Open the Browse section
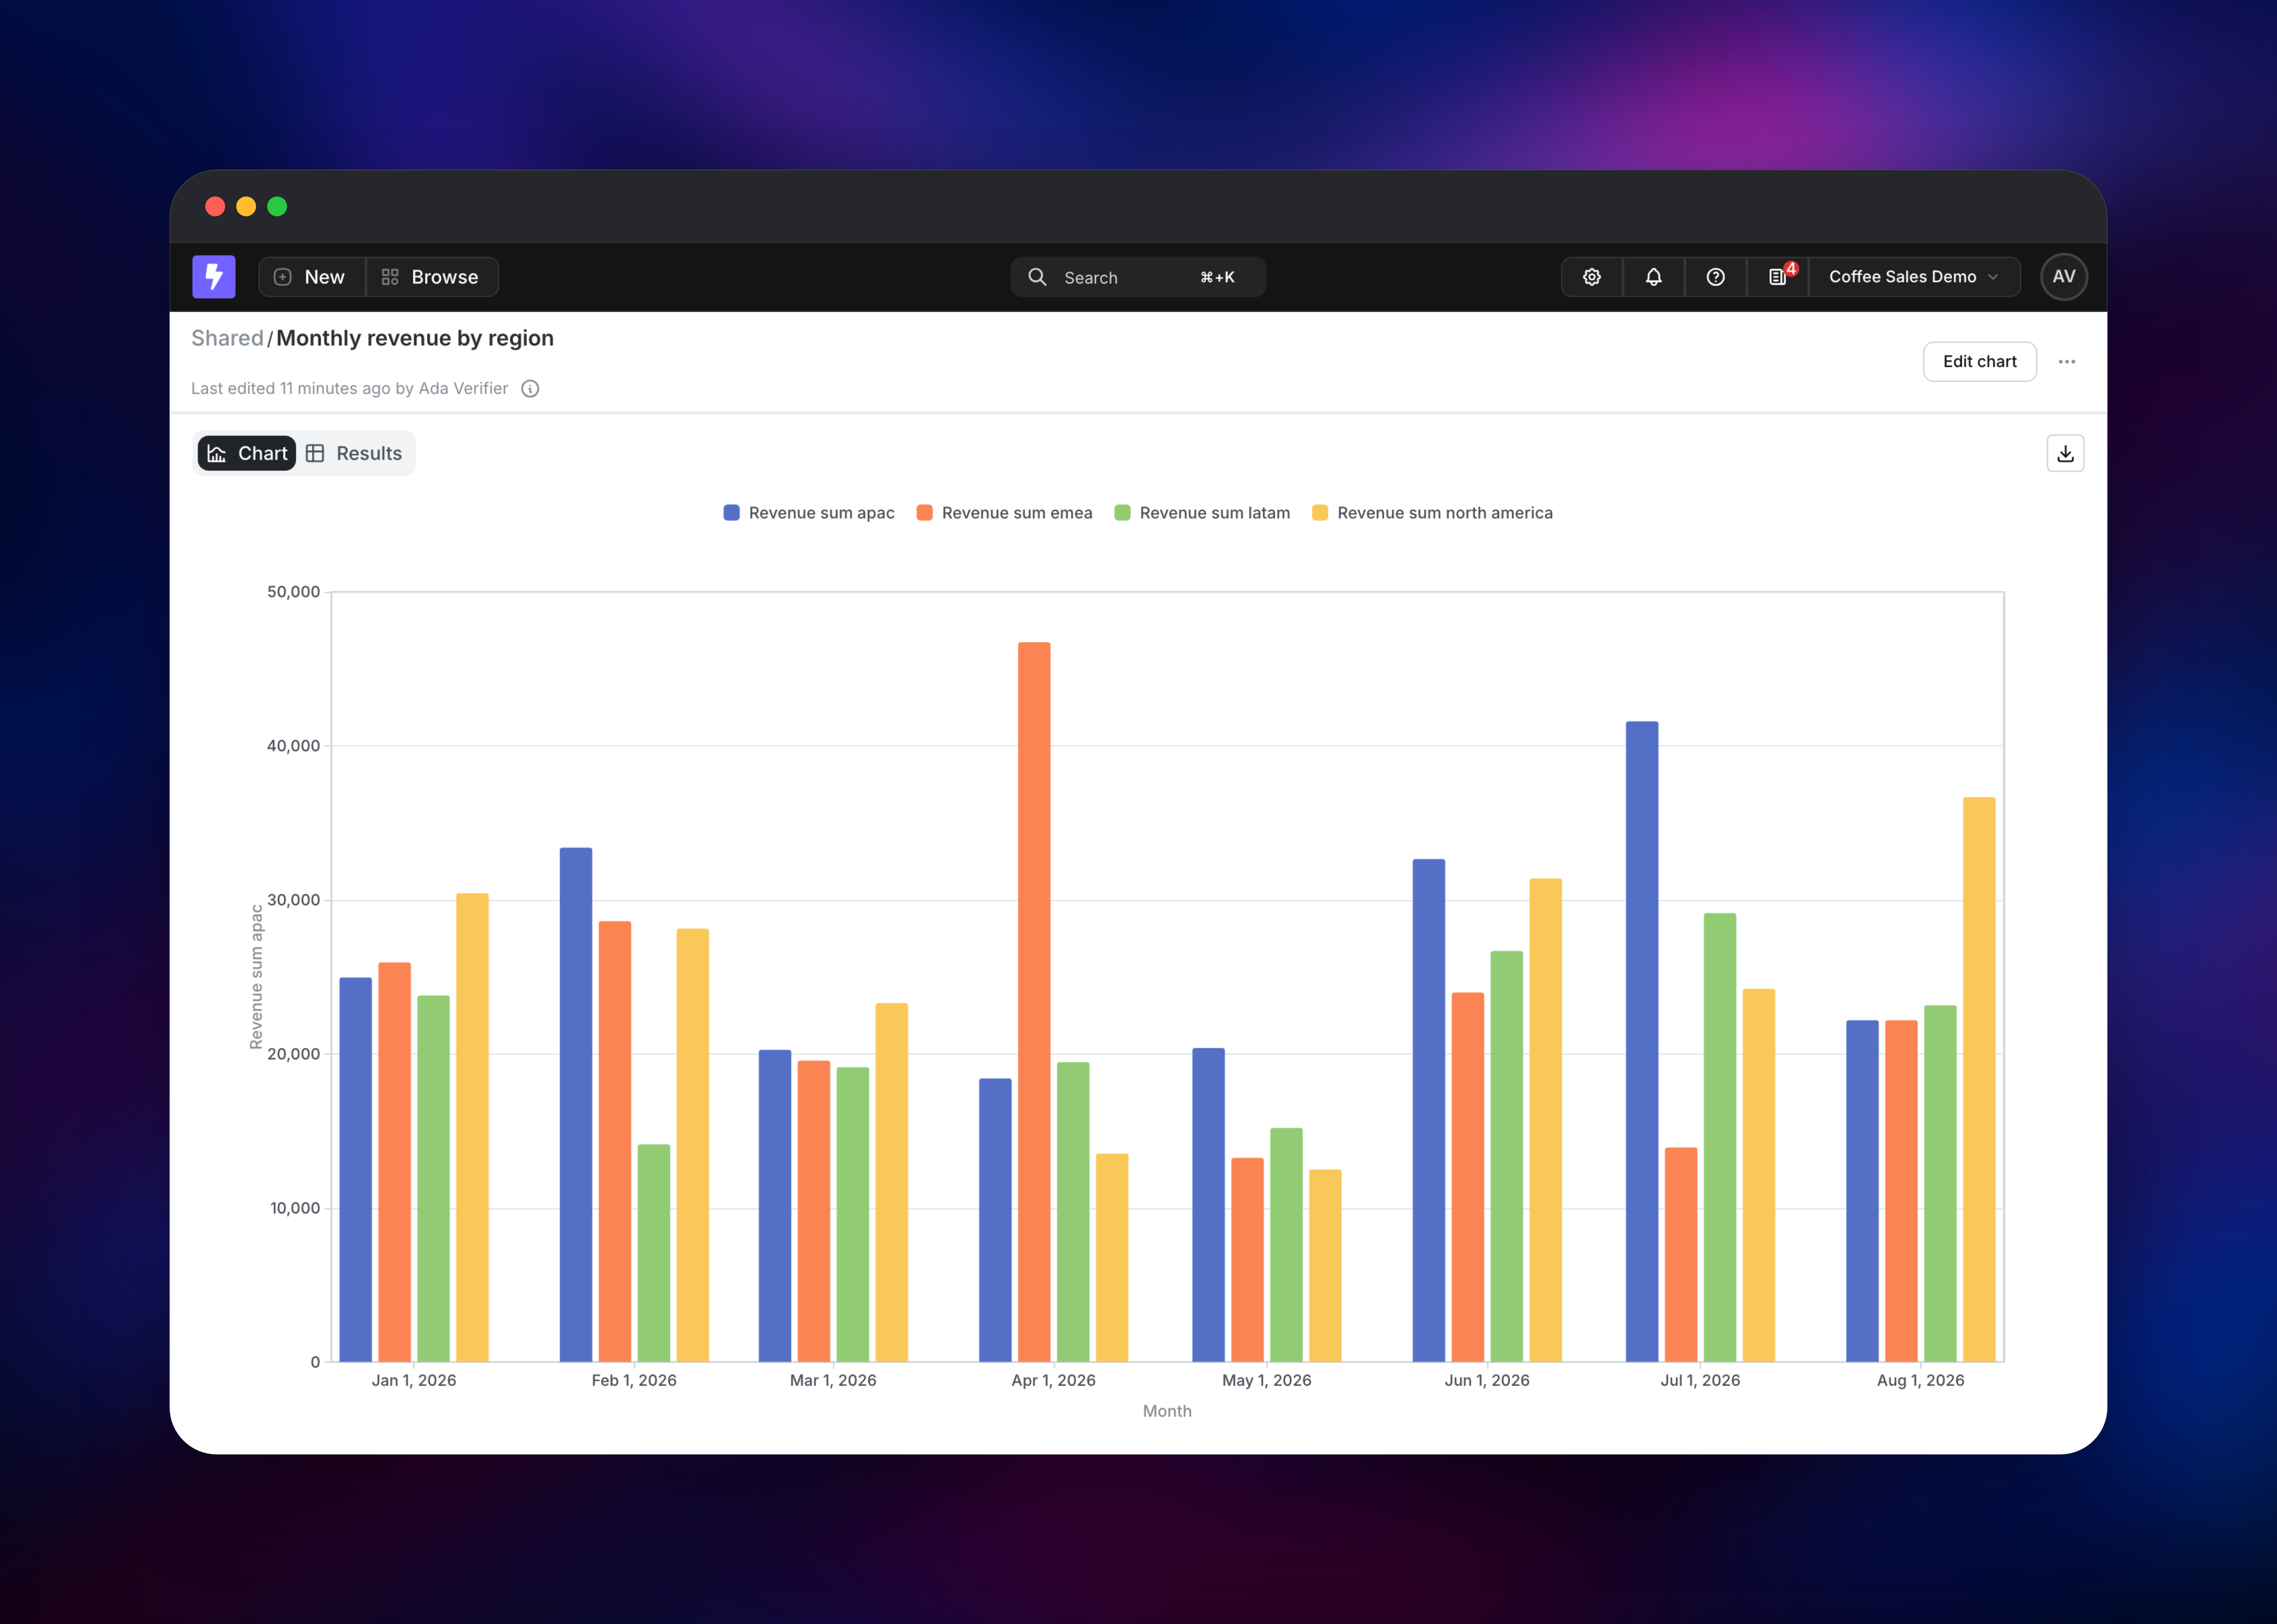2277x1624 pixels. (x=432, y=277)
